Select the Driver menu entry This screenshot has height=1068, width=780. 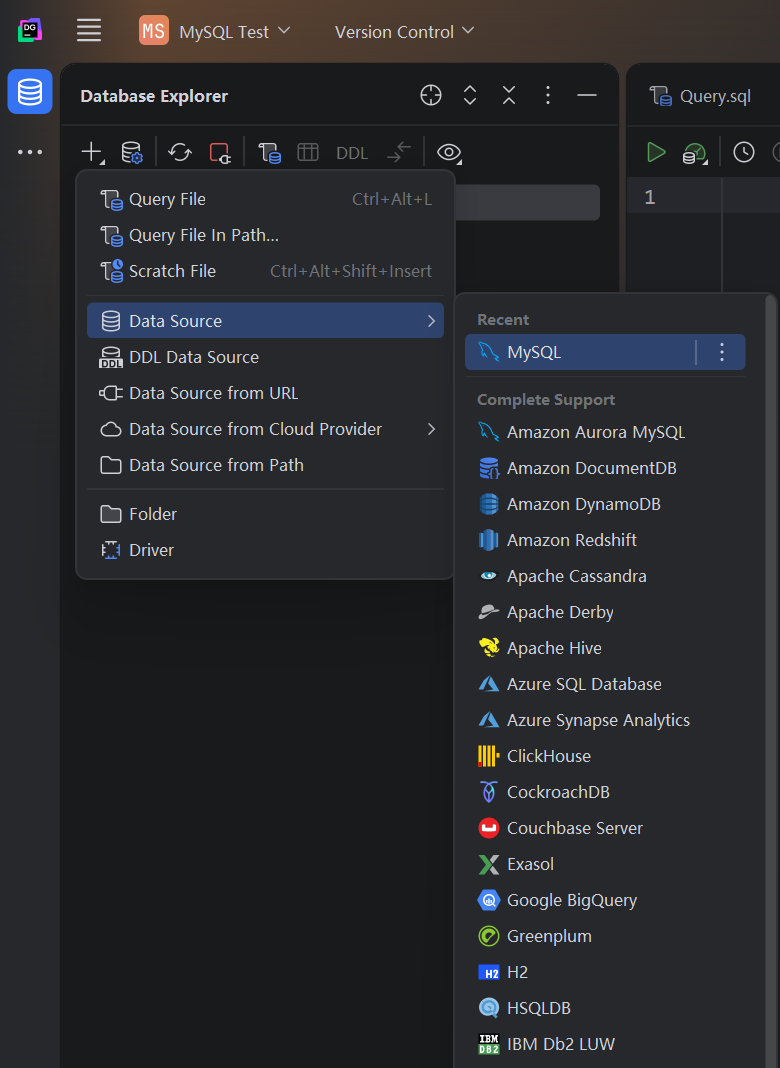265,550
